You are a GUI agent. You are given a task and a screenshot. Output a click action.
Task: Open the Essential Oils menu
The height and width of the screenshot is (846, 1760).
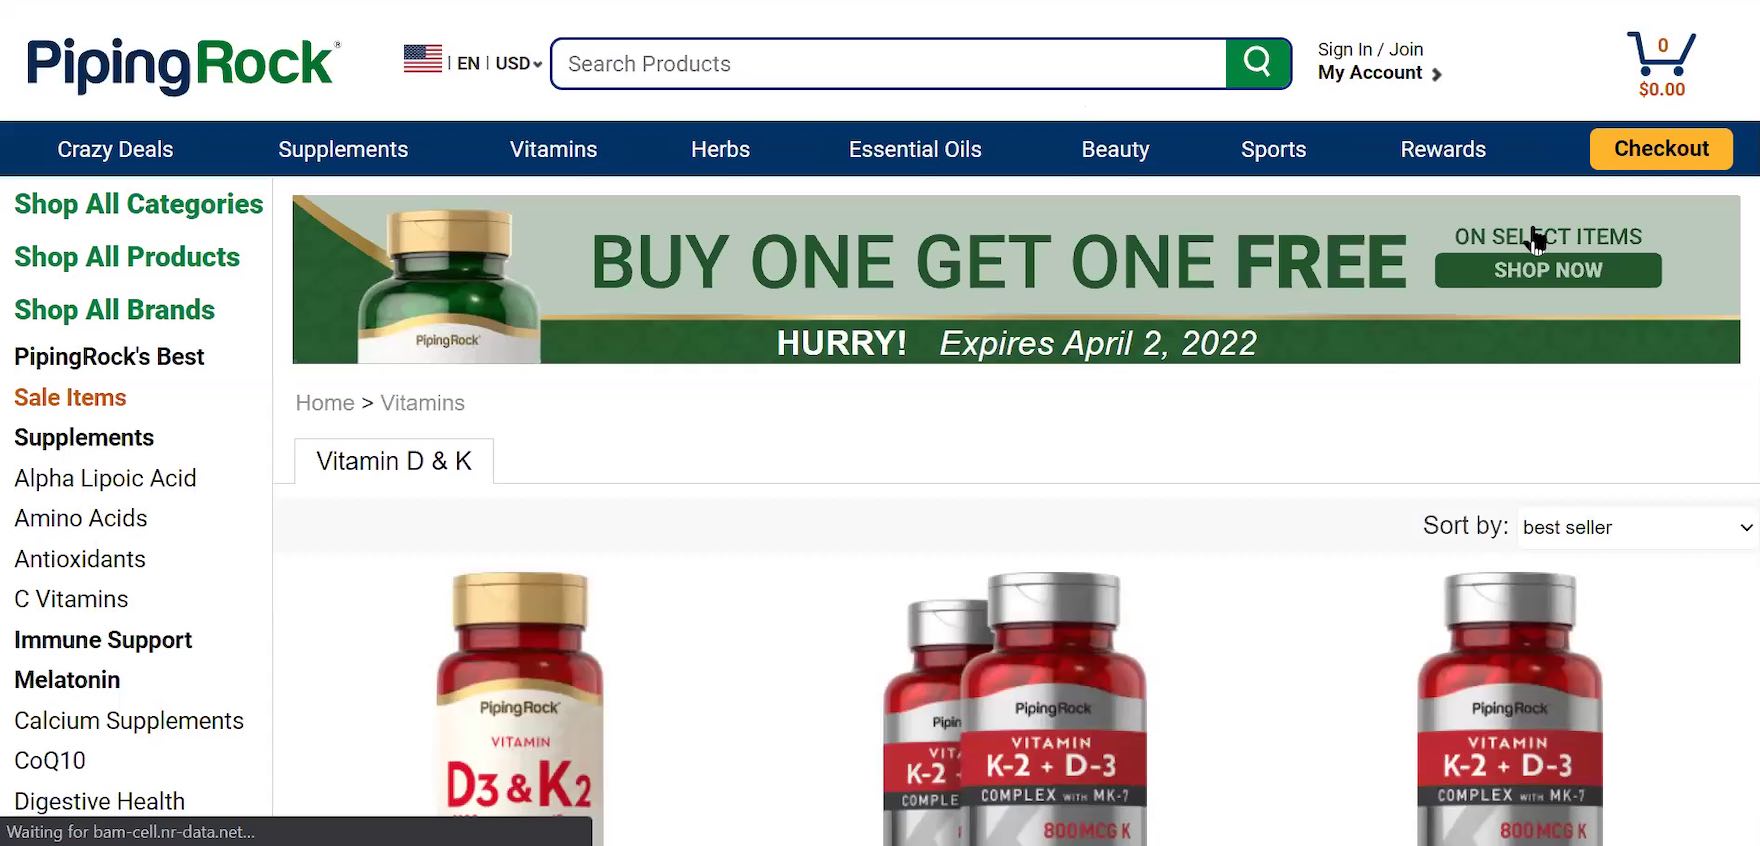[x=915, y=149]
